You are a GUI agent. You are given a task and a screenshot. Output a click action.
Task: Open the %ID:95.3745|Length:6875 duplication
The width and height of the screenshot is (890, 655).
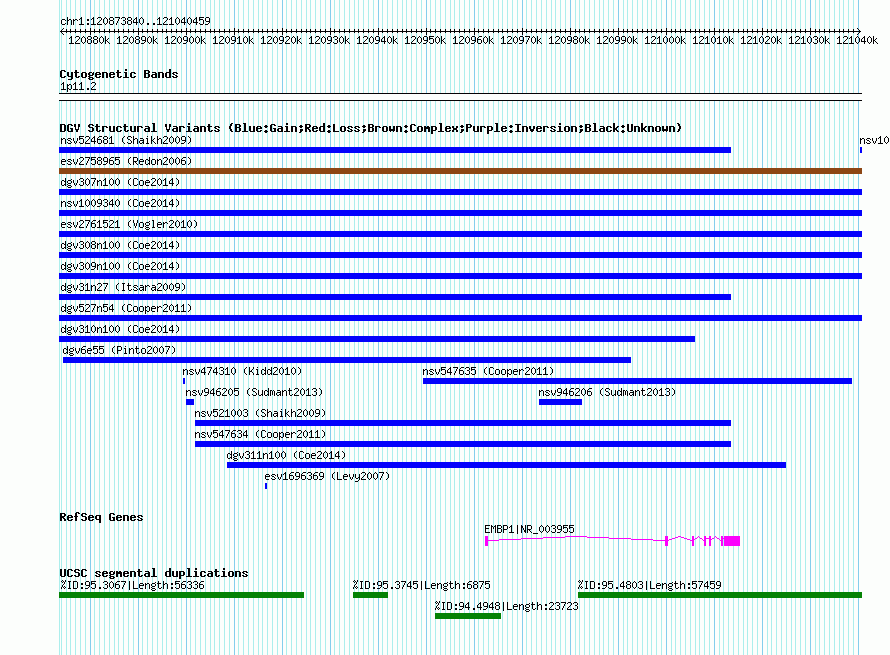click(421, 585)
